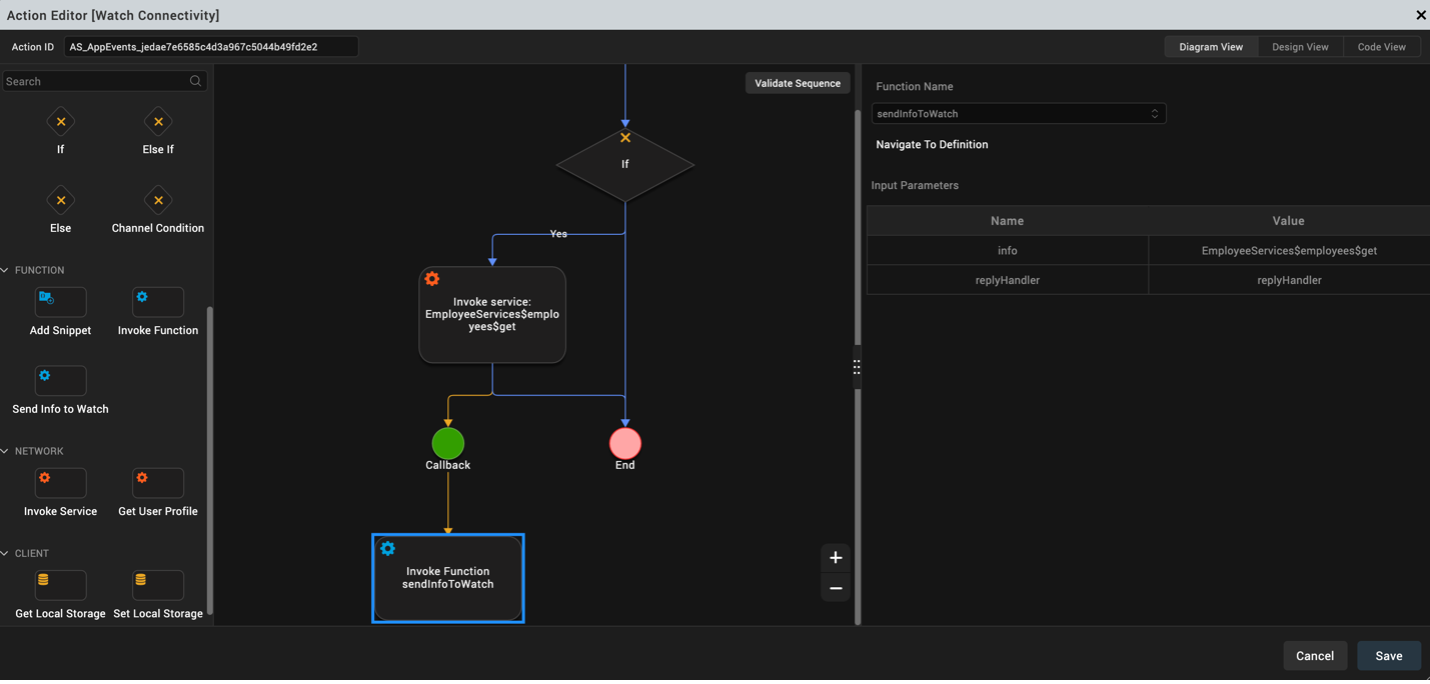The width and height of the screenshot is (1430, 684).
Task: Switch to the Design View tab
Action: point(1300,47)
